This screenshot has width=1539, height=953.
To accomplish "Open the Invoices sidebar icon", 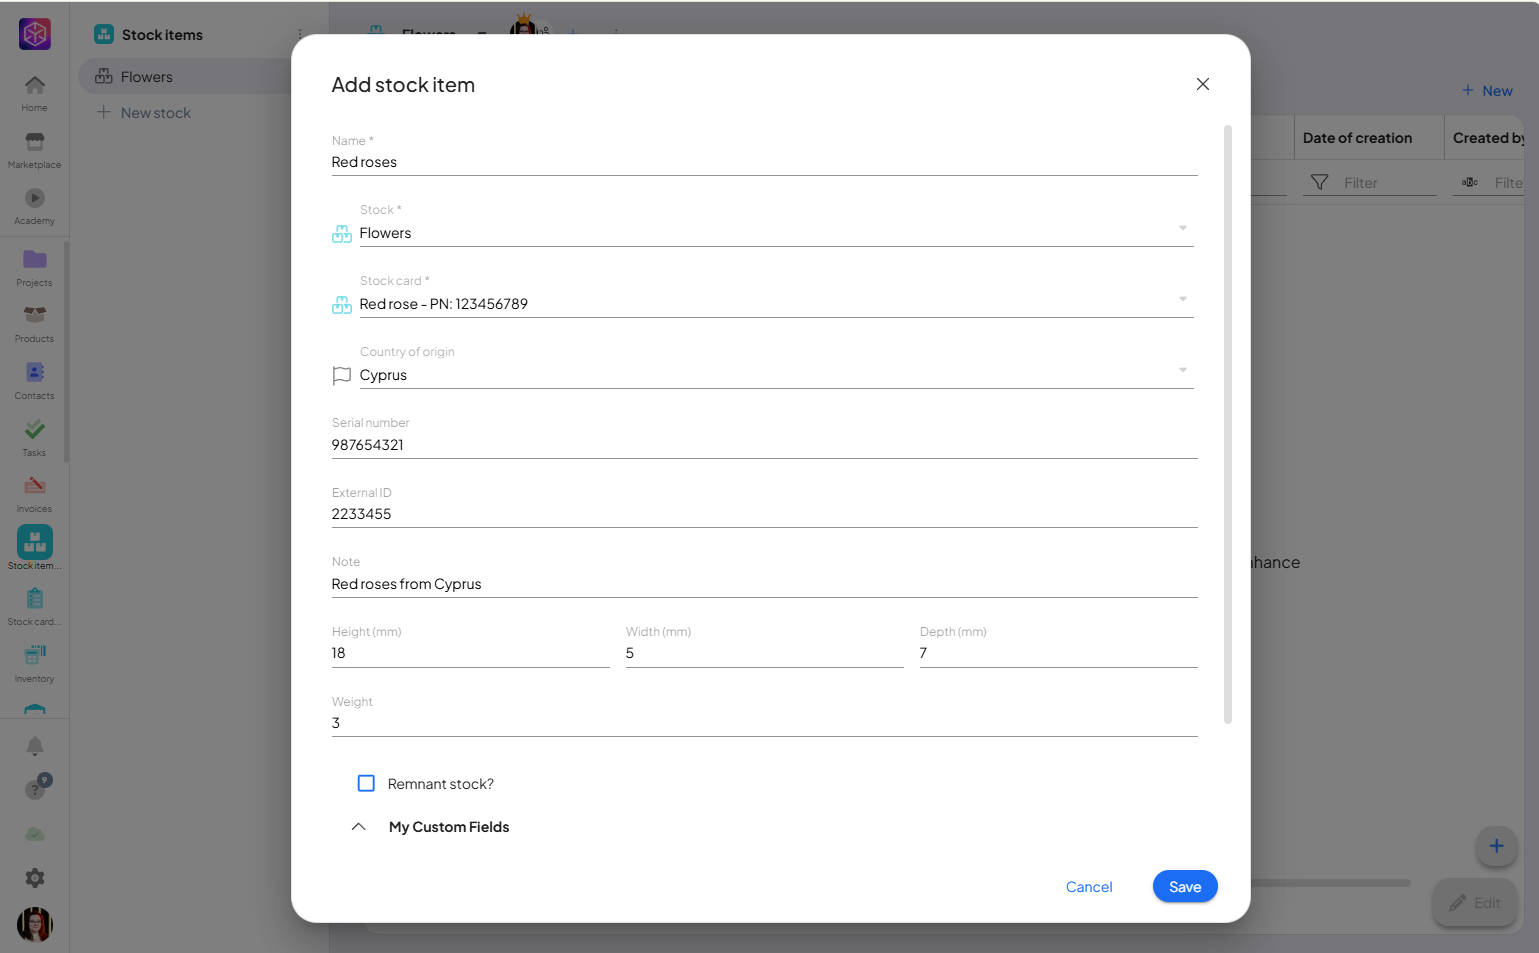I will (34, 487).
